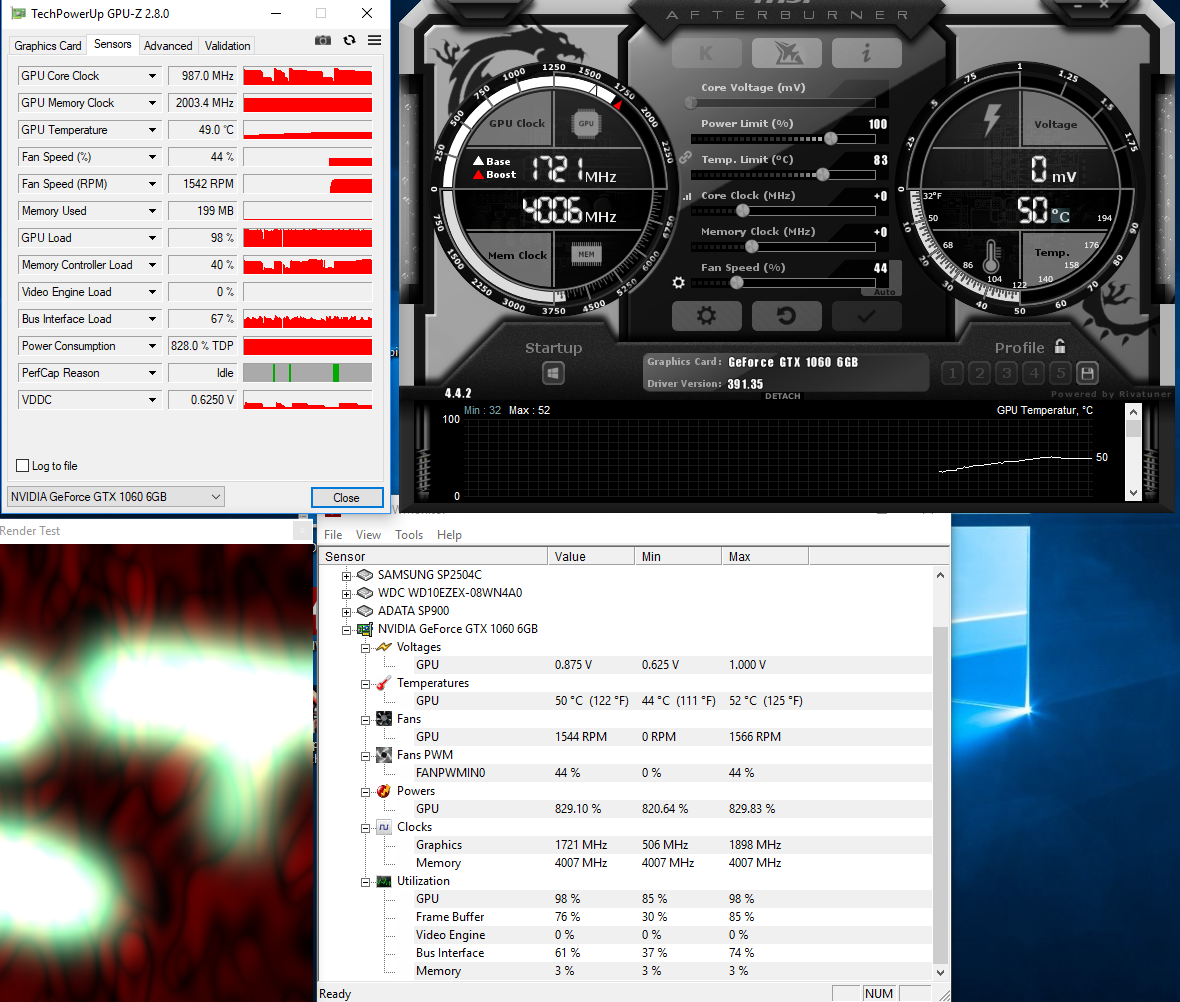Collapse the NVIDIA GeForce GTX 1060 6GB node
The width and height of the screenshot is (1180, 1002).
coord(346,630)
